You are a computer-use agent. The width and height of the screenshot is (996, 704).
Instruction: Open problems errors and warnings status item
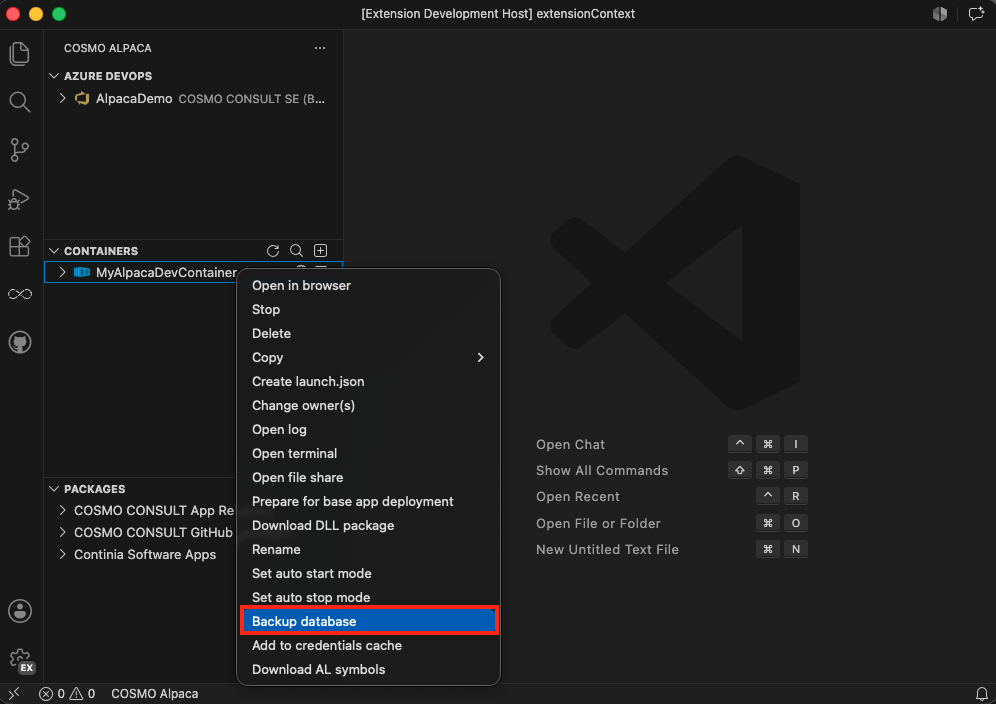coord(67,694)
